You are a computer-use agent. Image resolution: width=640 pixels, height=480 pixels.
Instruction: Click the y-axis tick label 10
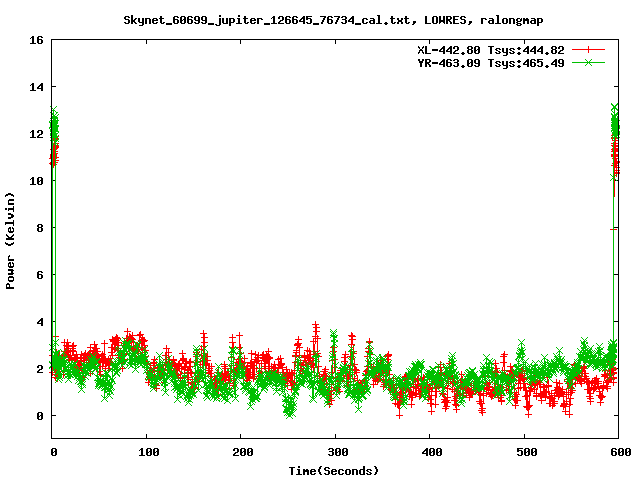(x=36, y=181)
